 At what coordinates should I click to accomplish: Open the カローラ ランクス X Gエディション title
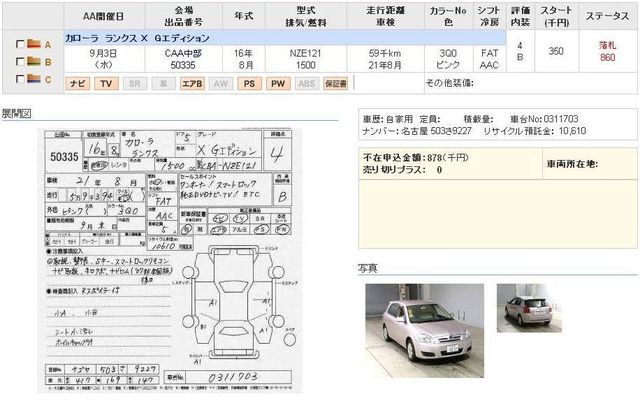click(137, 38)
